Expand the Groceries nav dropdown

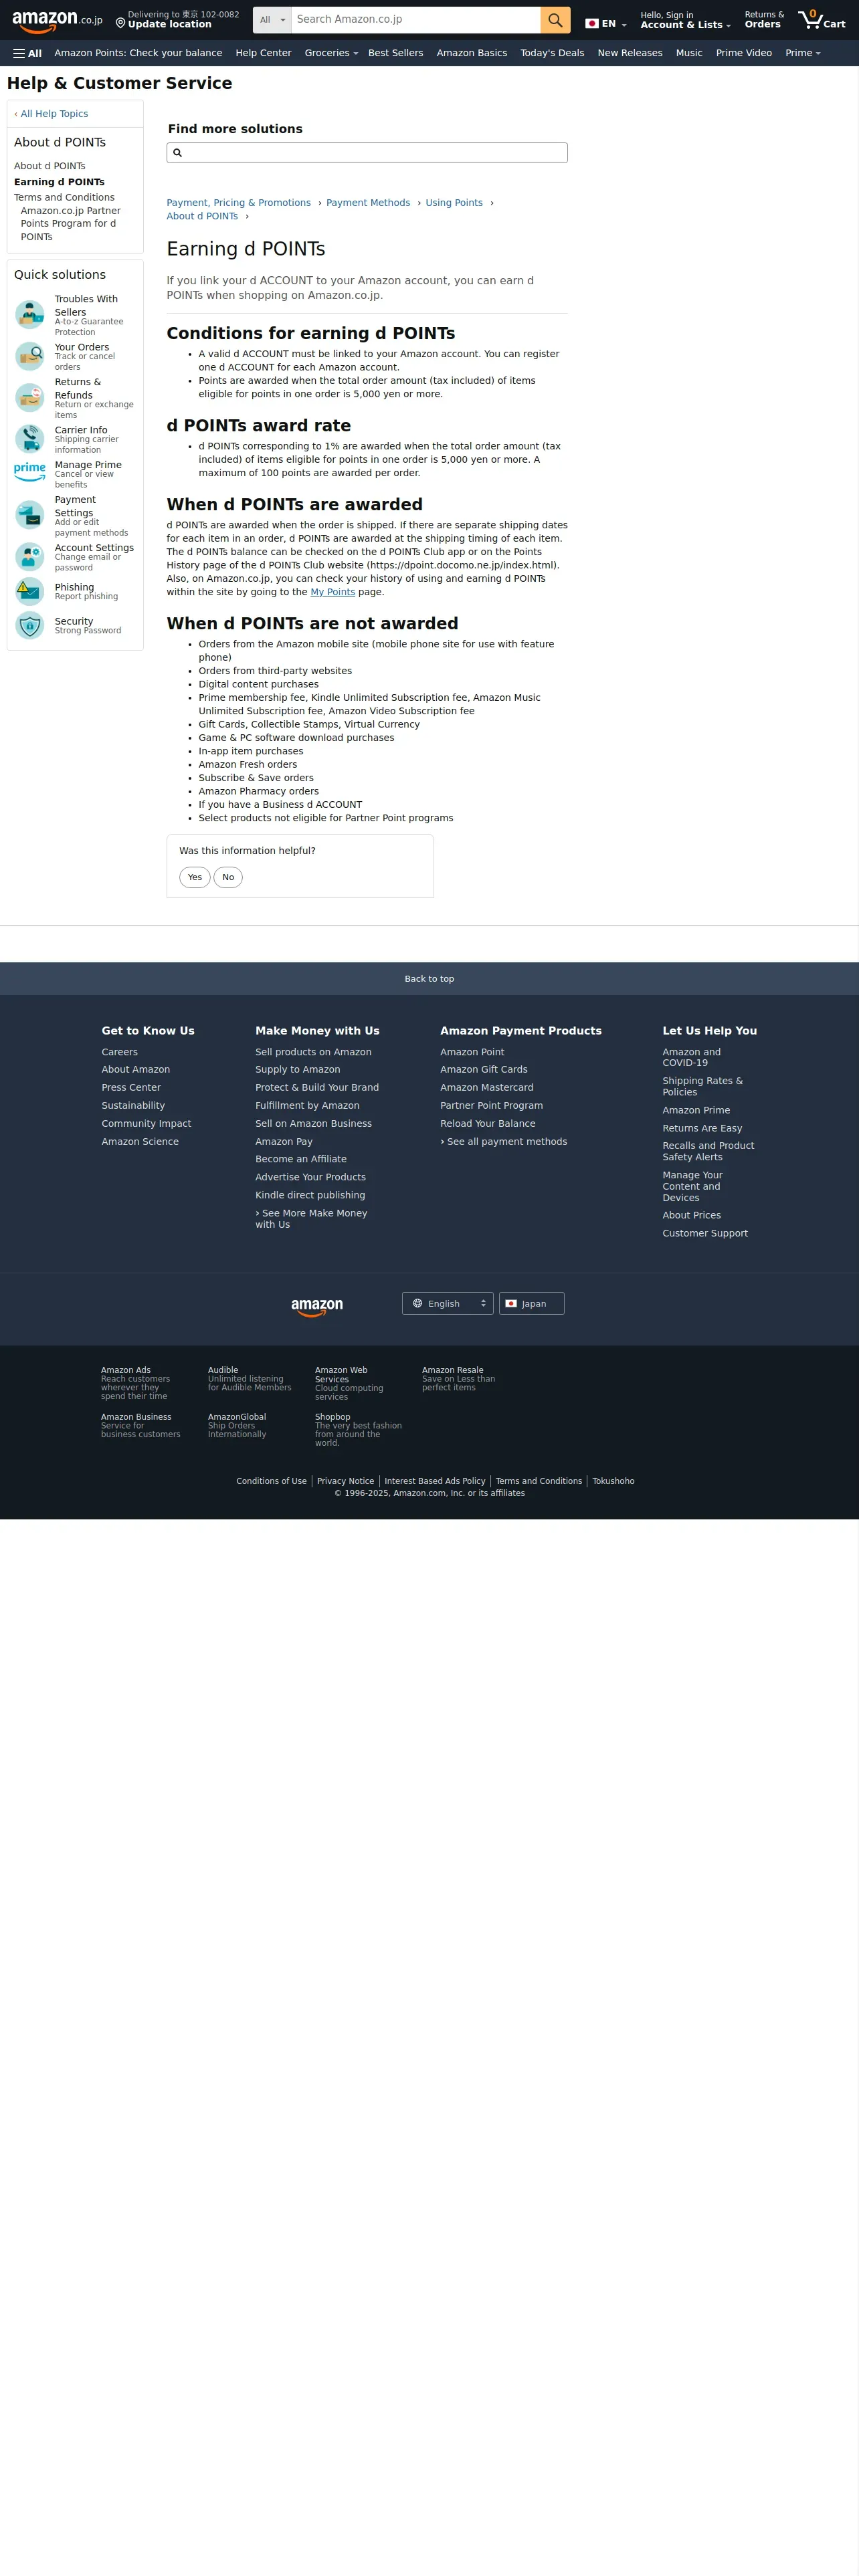click(x=331, y=53)
